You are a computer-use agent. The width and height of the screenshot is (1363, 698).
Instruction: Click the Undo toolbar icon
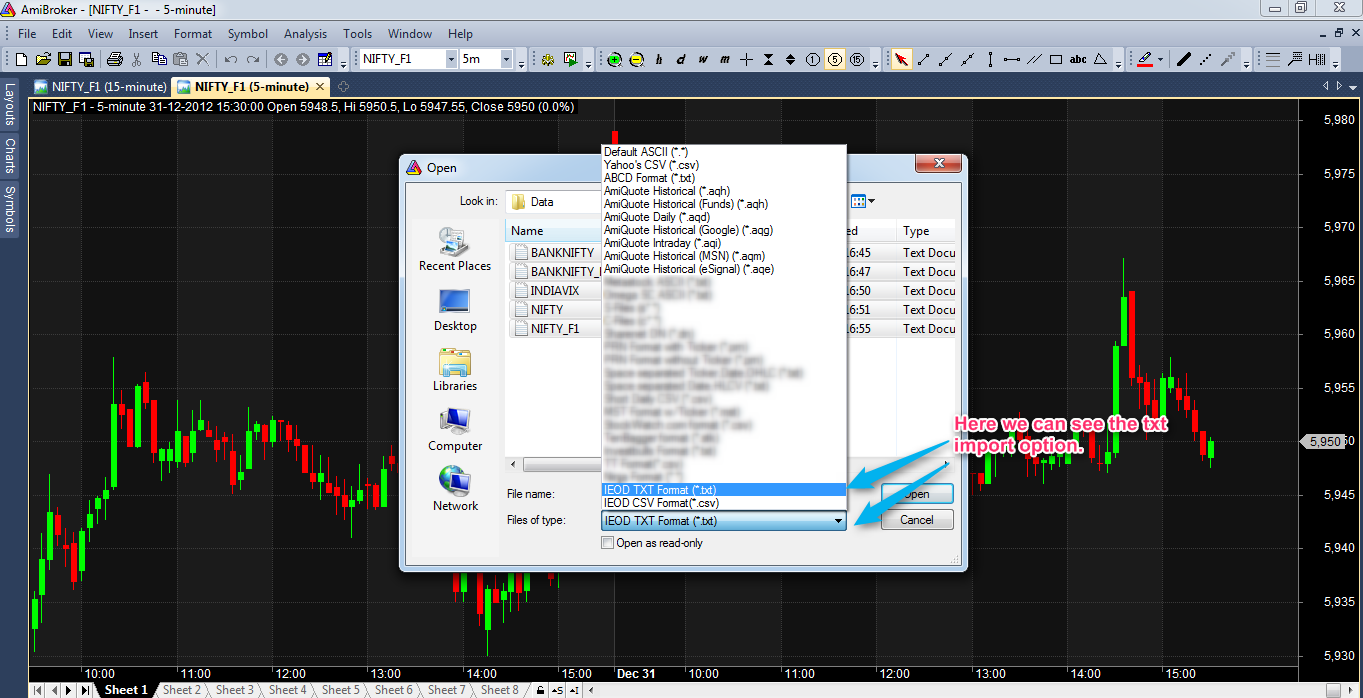pyautogui.click(x=231, y=59)
